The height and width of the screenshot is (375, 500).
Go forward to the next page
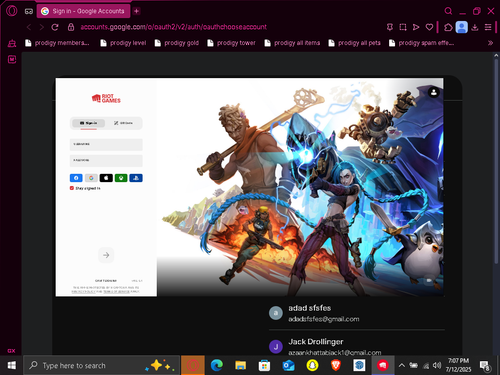[42, 27]
